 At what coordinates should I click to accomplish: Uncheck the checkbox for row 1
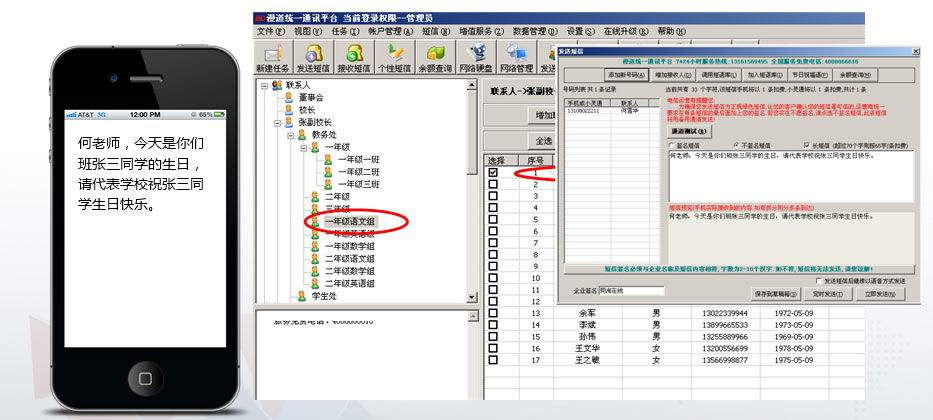point(492,173)
